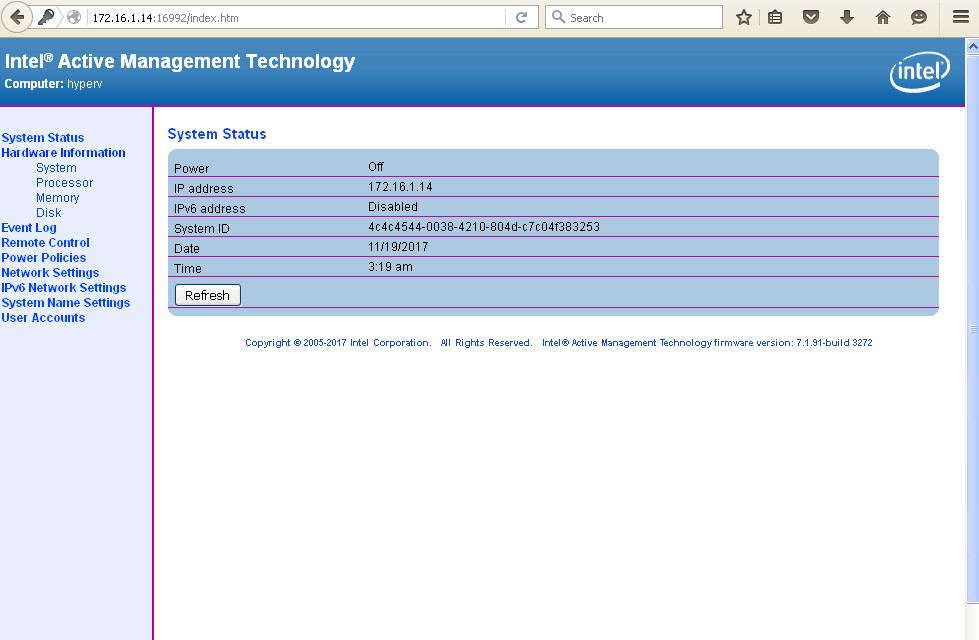
Task: Open the Processor sub-link
Action: coord(64,182)
